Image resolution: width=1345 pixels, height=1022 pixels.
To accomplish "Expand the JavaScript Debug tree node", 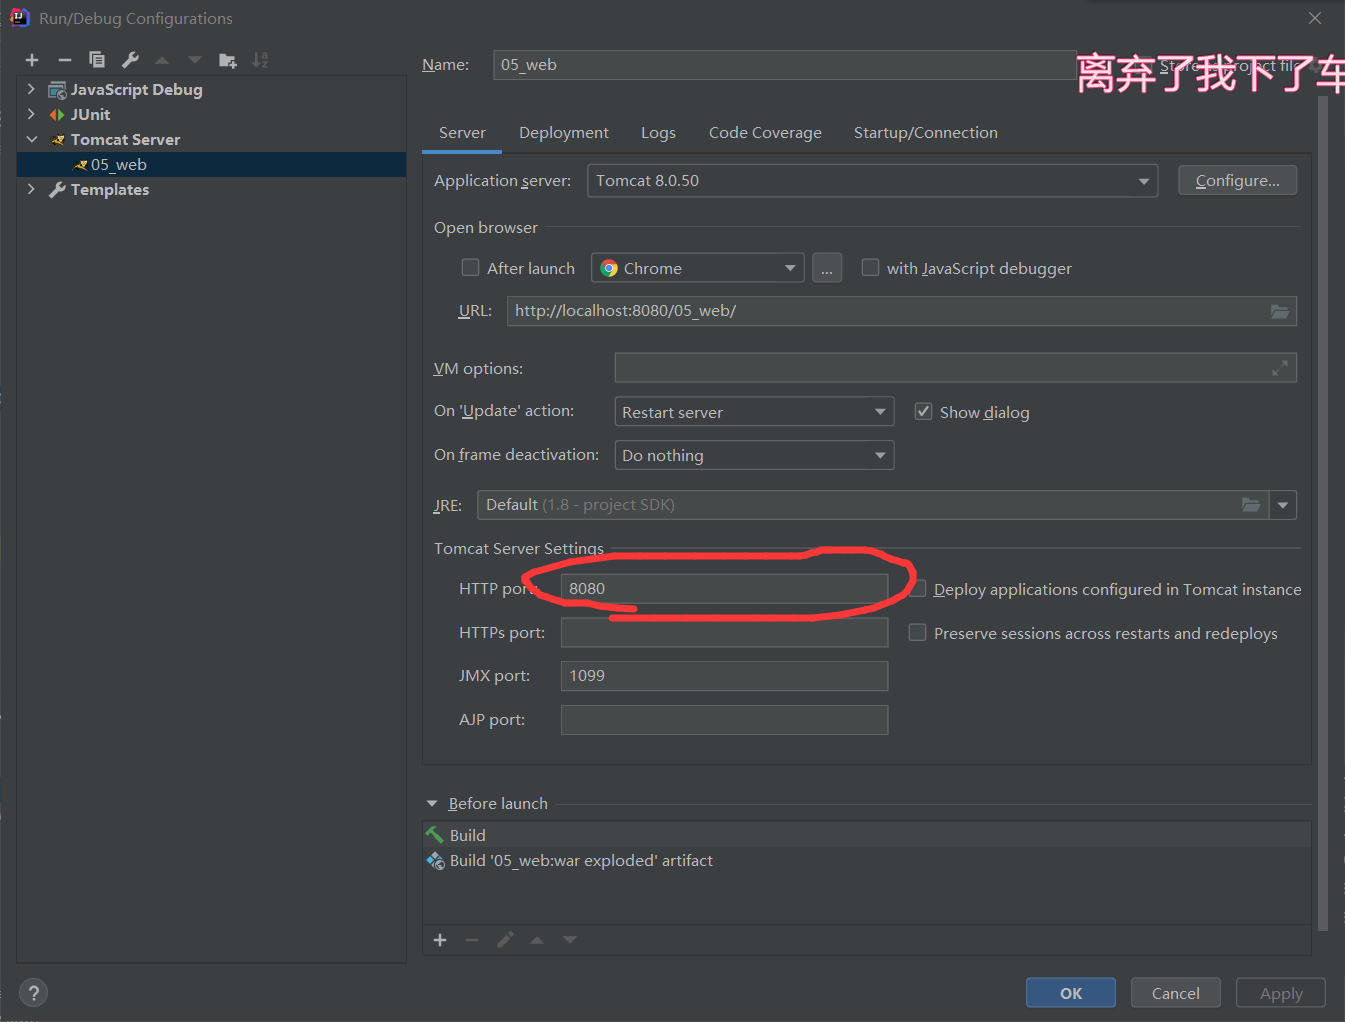I will point(31,90).
